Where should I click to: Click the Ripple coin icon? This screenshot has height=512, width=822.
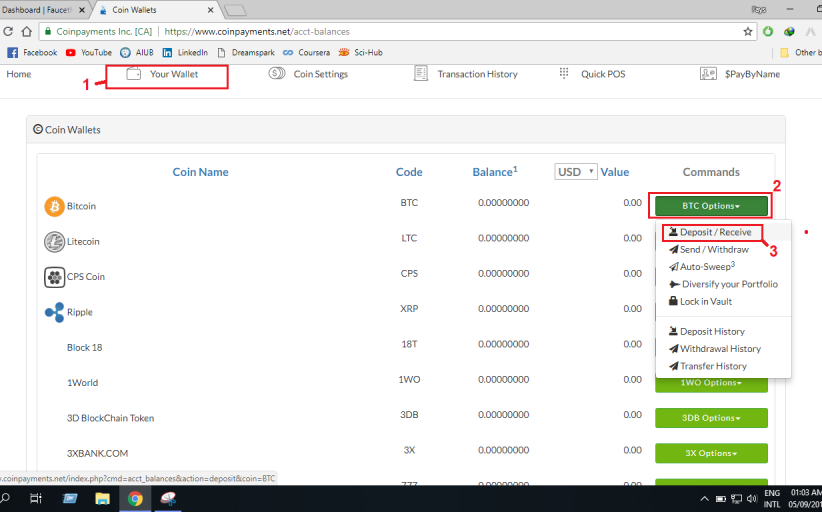click(x=54, y=312)
